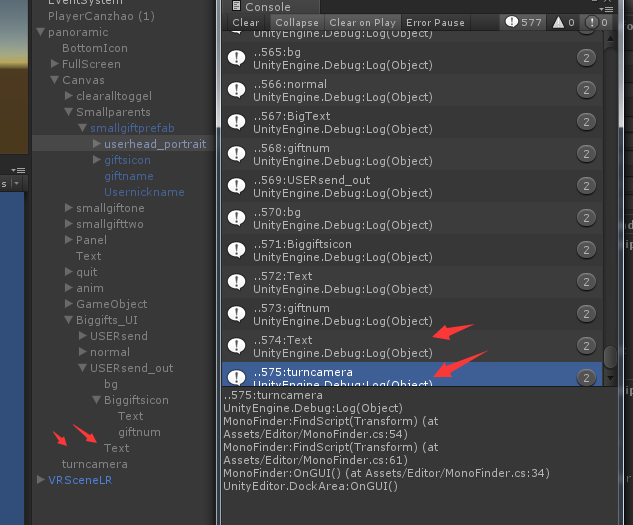Select the anim object in Hierarchy
This screenshot has height=525, width=633.
tap(90, 288)
